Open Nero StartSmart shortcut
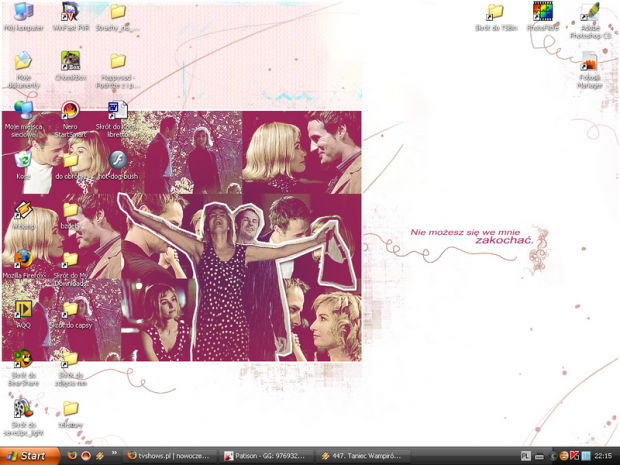Viewport: 620px width, 465px height. click(70, 111)
